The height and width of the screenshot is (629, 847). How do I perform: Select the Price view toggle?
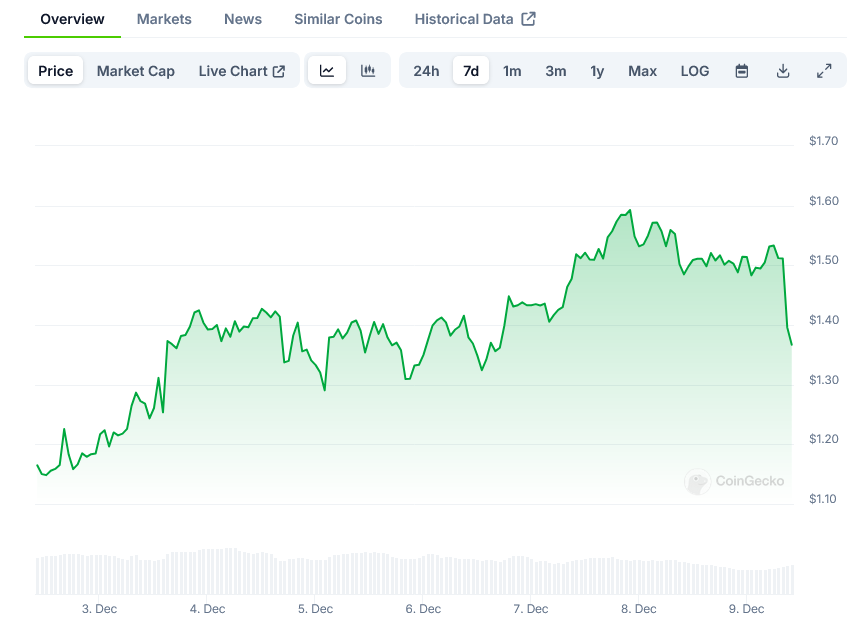56,71
